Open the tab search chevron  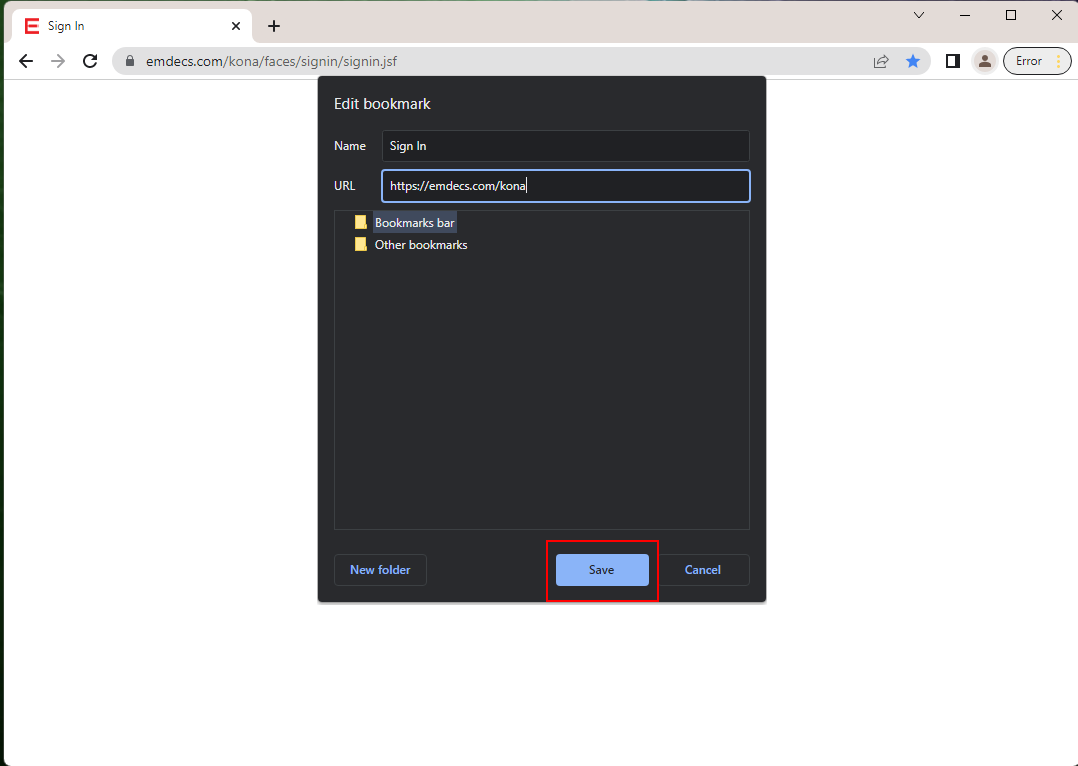[918, 15]
